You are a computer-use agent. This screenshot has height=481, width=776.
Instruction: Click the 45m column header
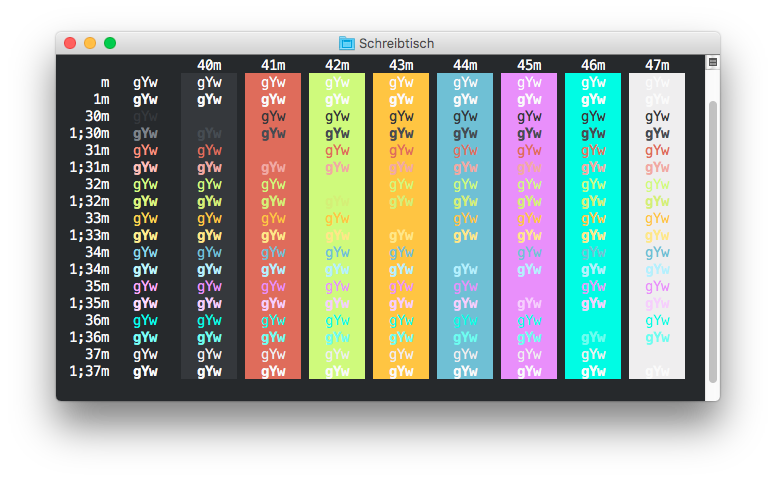(529, 65)
